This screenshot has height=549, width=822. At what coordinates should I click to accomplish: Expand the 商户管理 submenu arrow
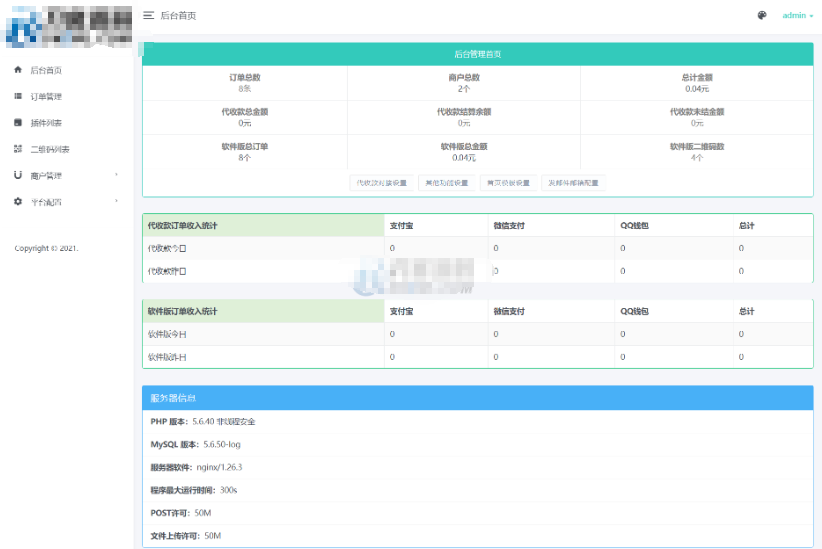coord(117,176)
